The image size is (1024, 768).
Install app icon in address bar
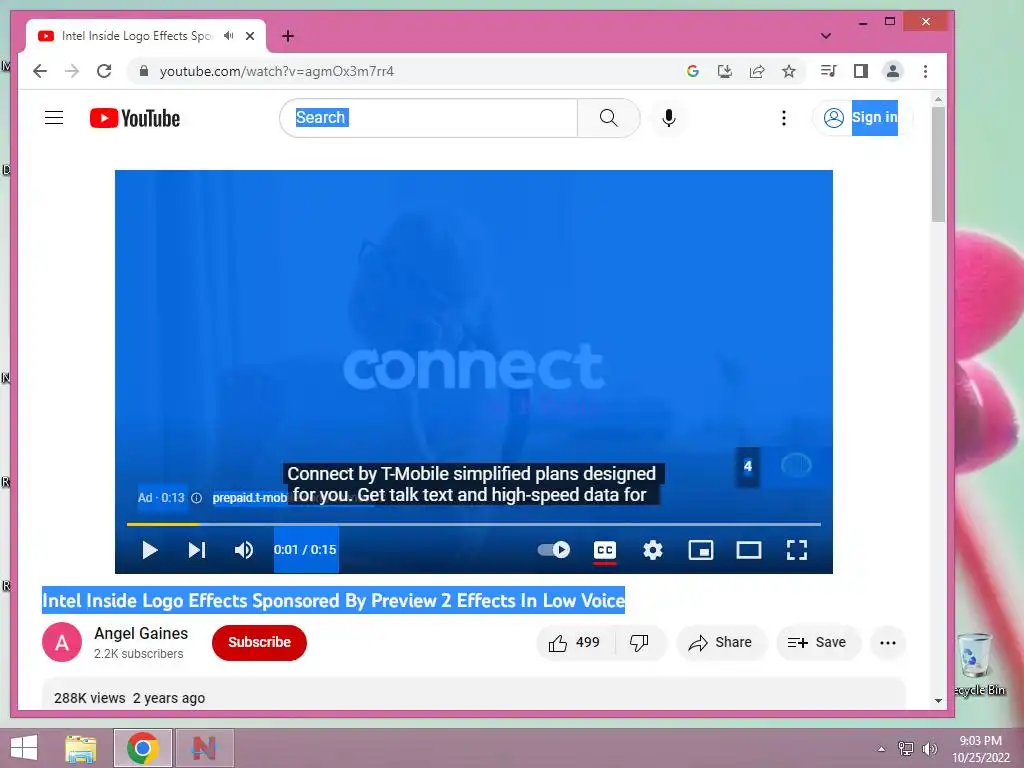pos(725,71)
